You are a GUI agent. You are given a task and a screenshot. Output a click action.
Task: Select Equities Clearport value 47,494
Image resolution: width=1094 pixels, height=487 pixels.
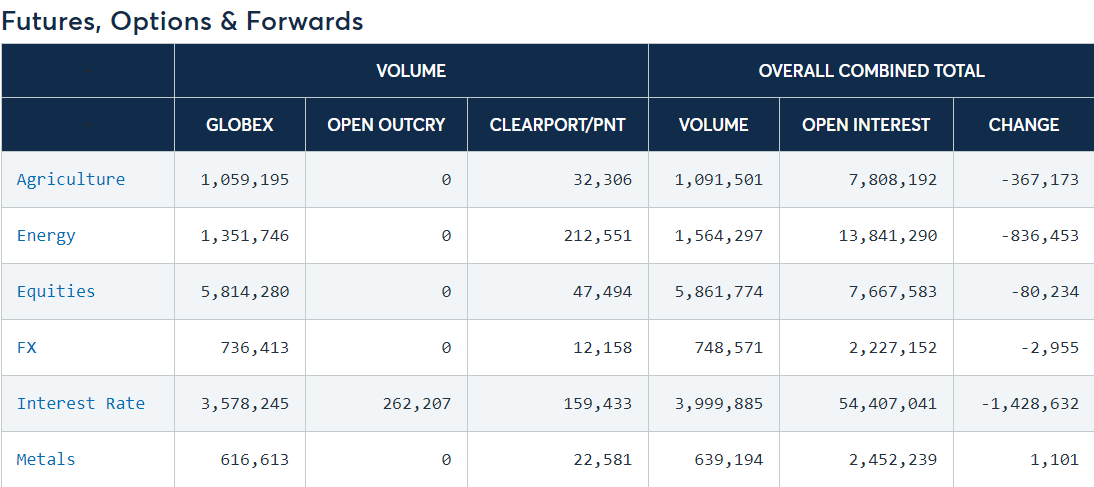[603, 292]
